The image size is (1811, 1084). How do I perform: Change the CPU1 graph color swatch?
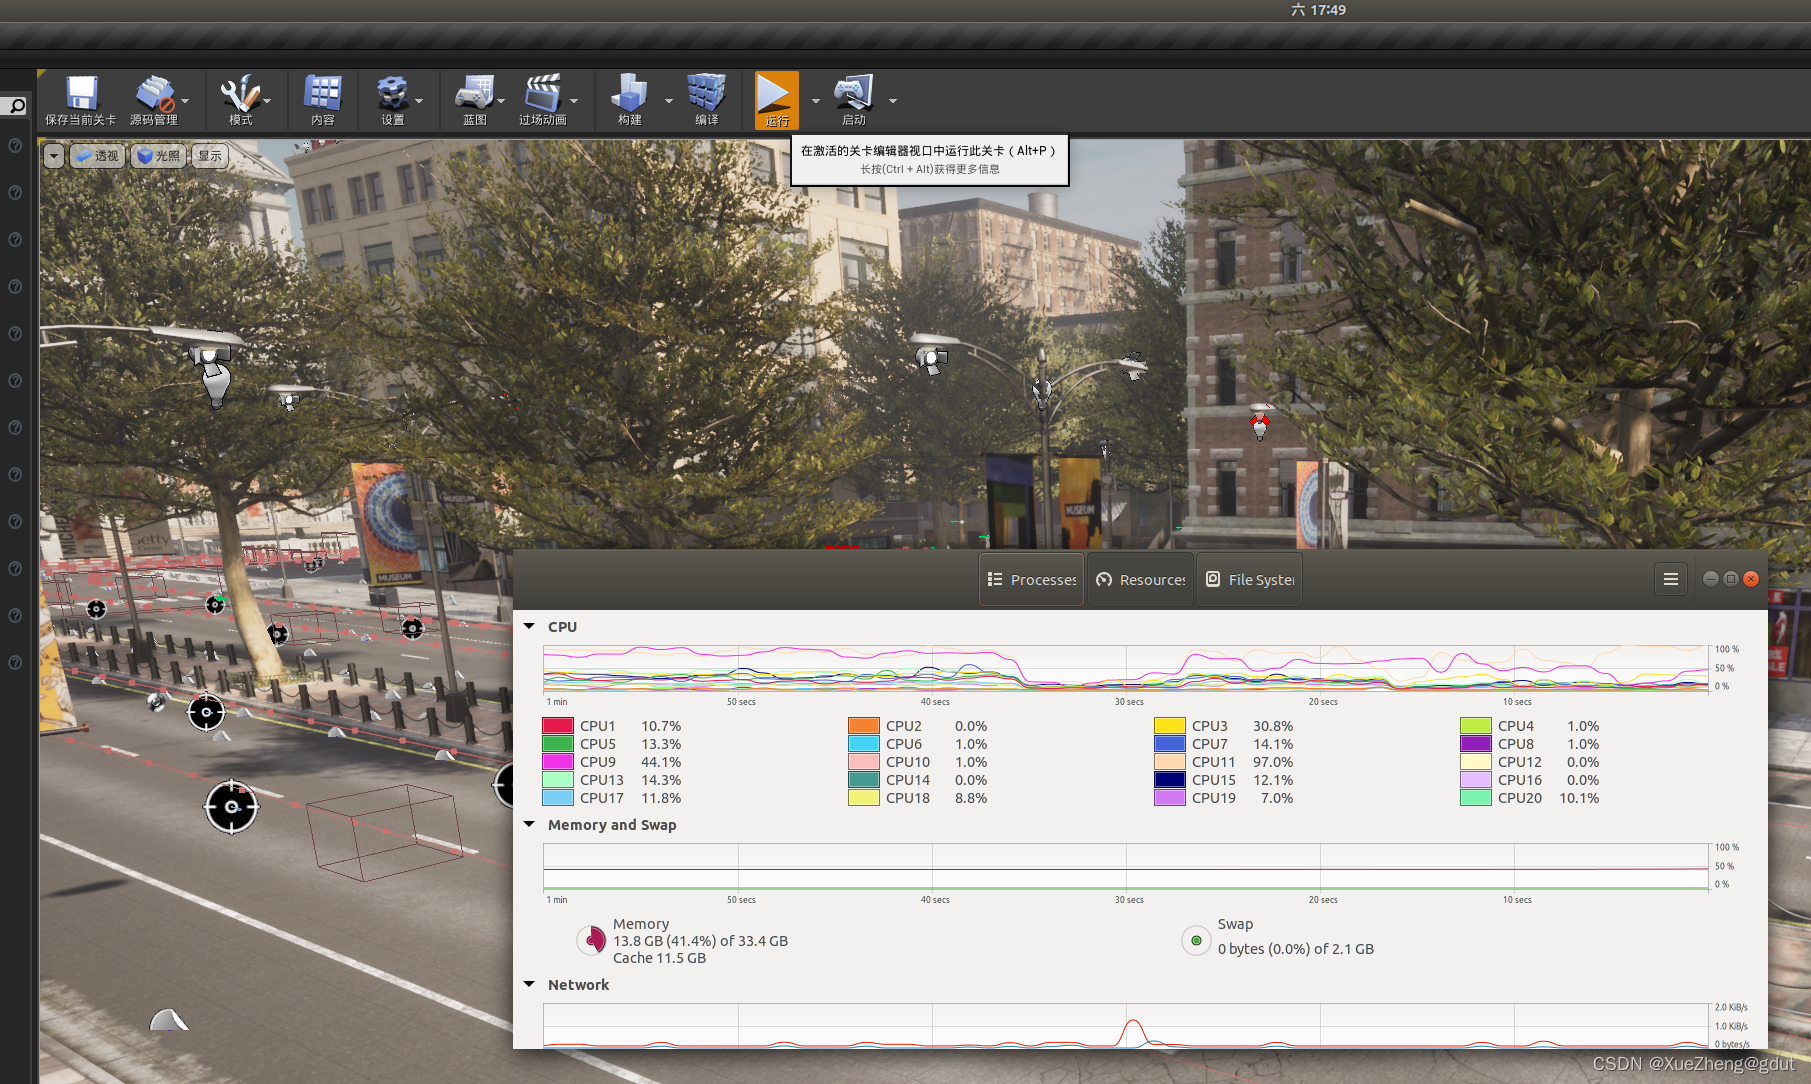pos(558,726)
